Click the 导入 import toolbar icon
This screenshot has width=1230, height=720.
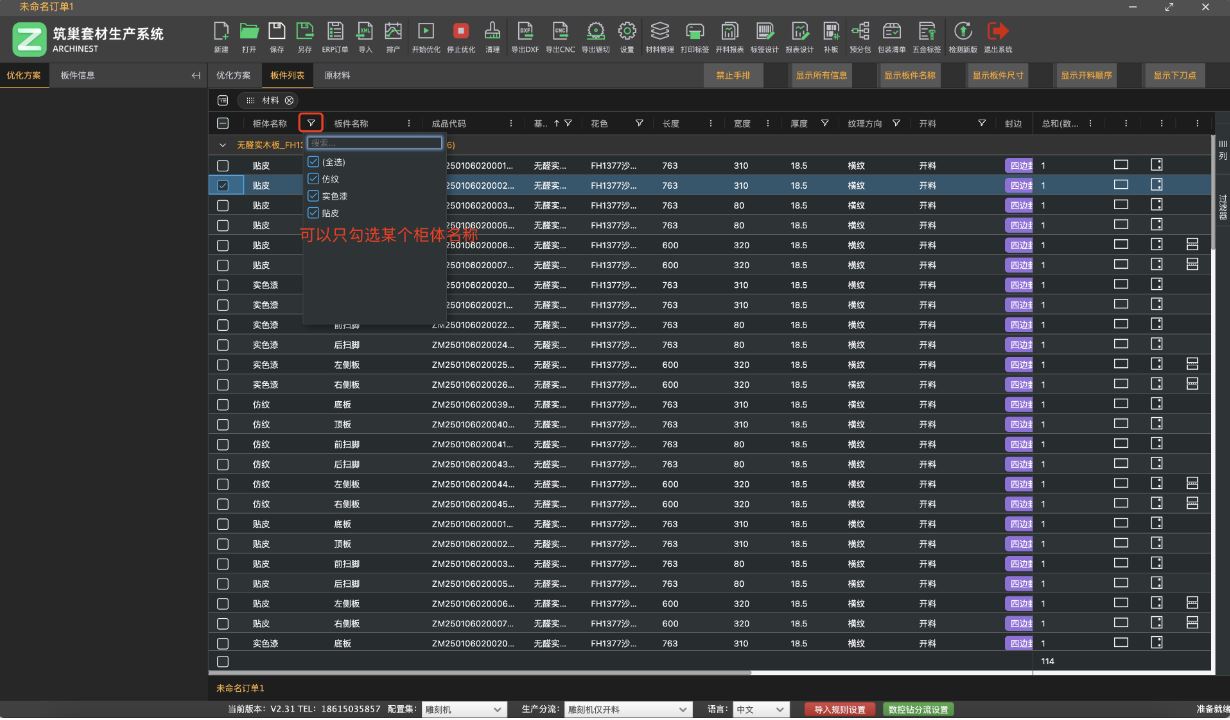pyautogui.click(x=365, y=34)
